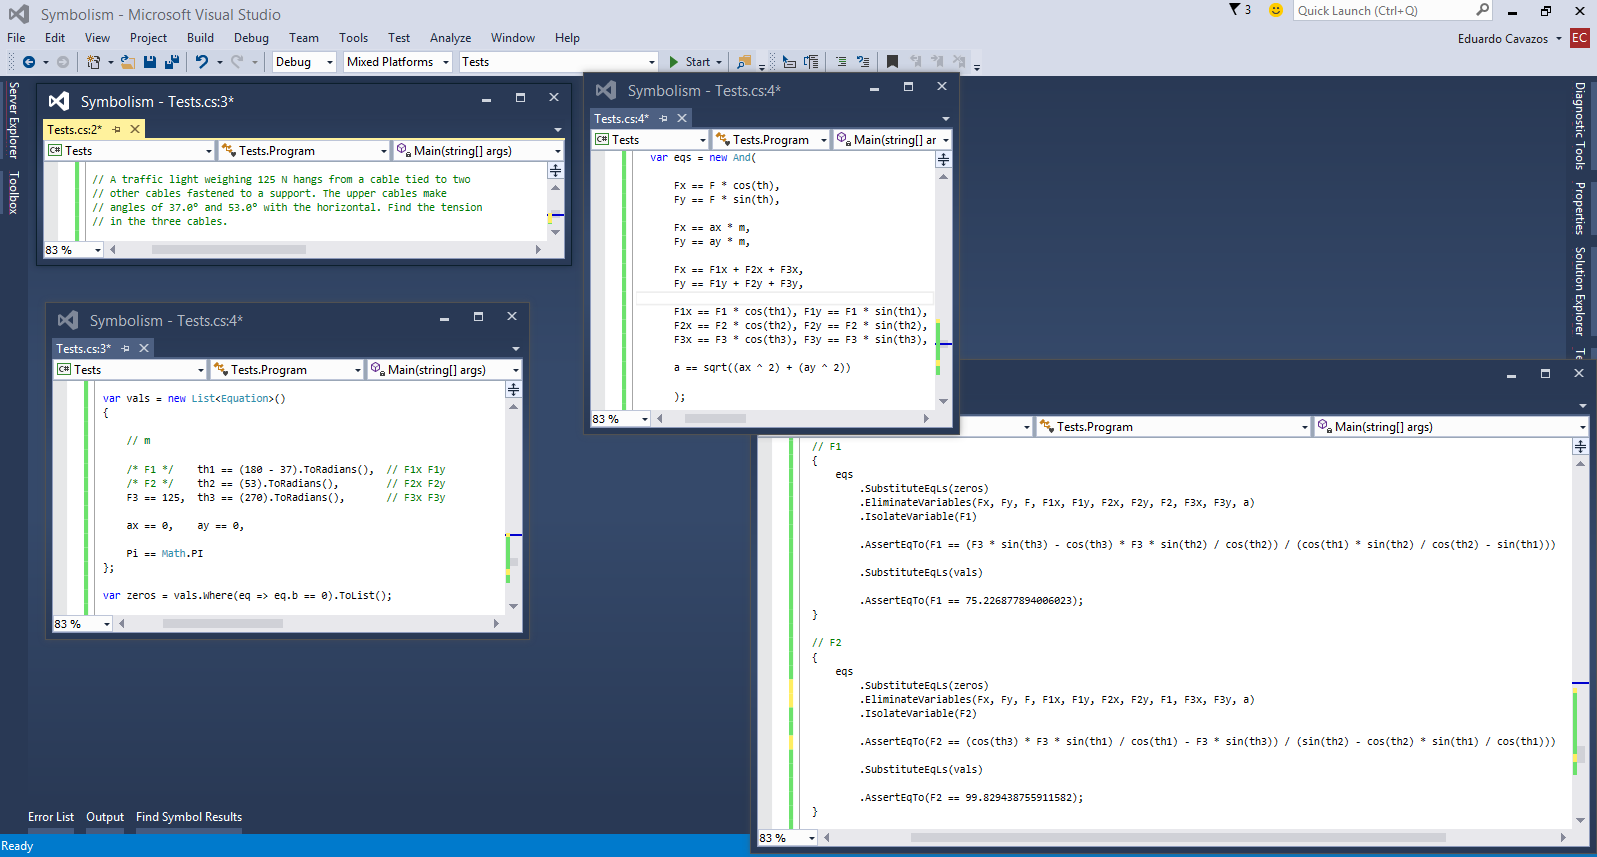Image resolution: width=1597 pixels, height=857 pixels.
Task: Click the Open File folder icon
Action: point(128,62)
